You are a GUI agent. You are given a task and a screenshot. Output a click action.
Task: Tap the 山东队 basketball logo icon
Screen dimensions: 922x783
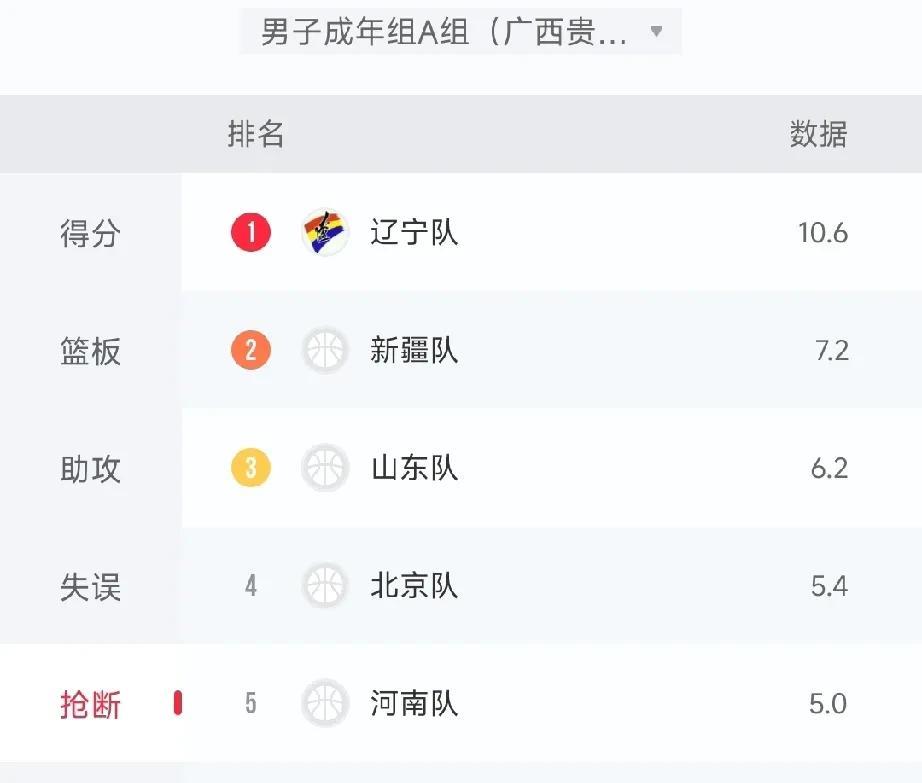coord(325,468)
